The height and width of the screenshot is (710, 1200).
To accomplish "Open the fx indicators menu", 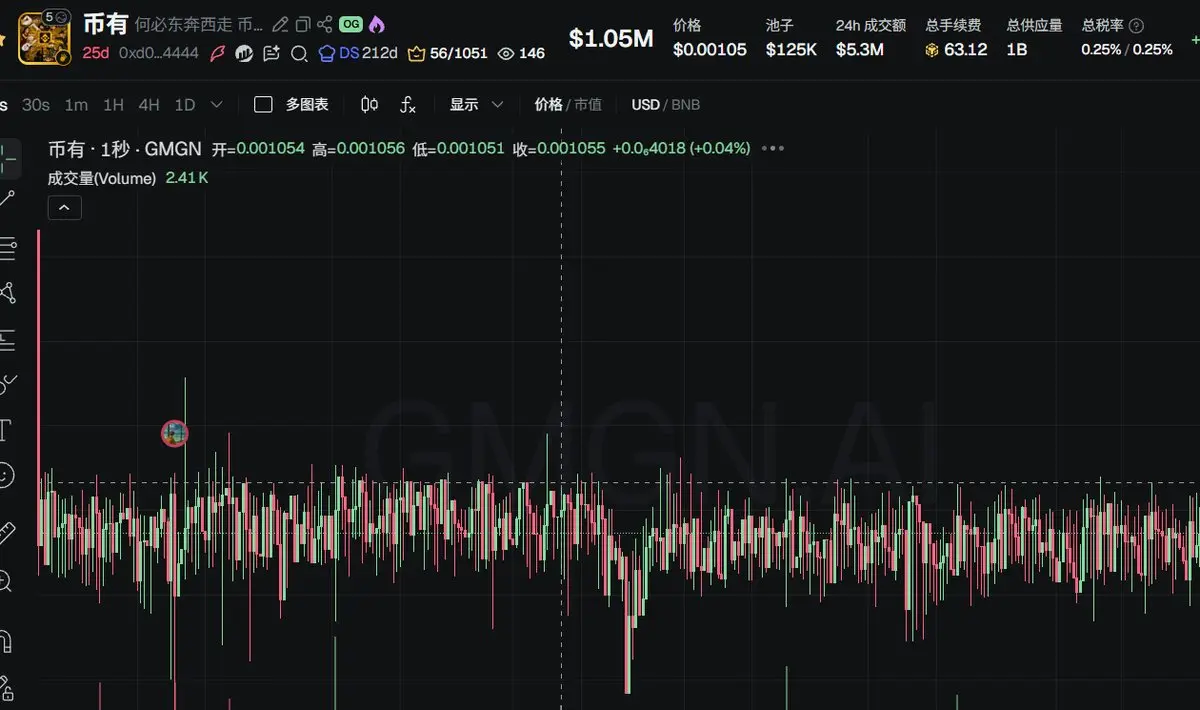I will 408,104.
